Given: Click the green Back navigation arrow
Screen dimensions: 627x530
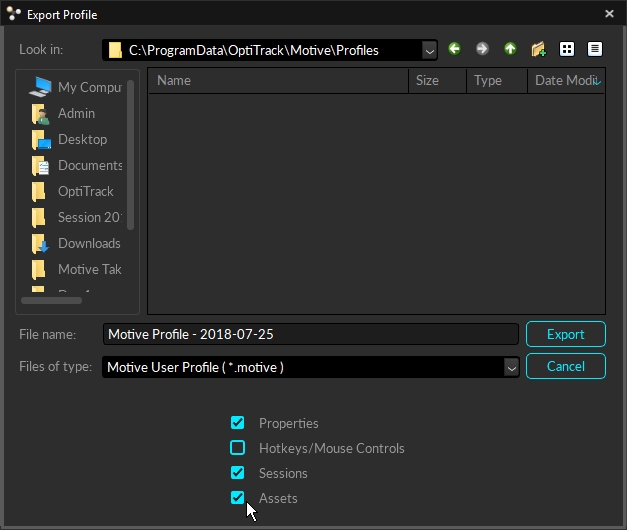Looking at the screenshot, I should [455, 49].
